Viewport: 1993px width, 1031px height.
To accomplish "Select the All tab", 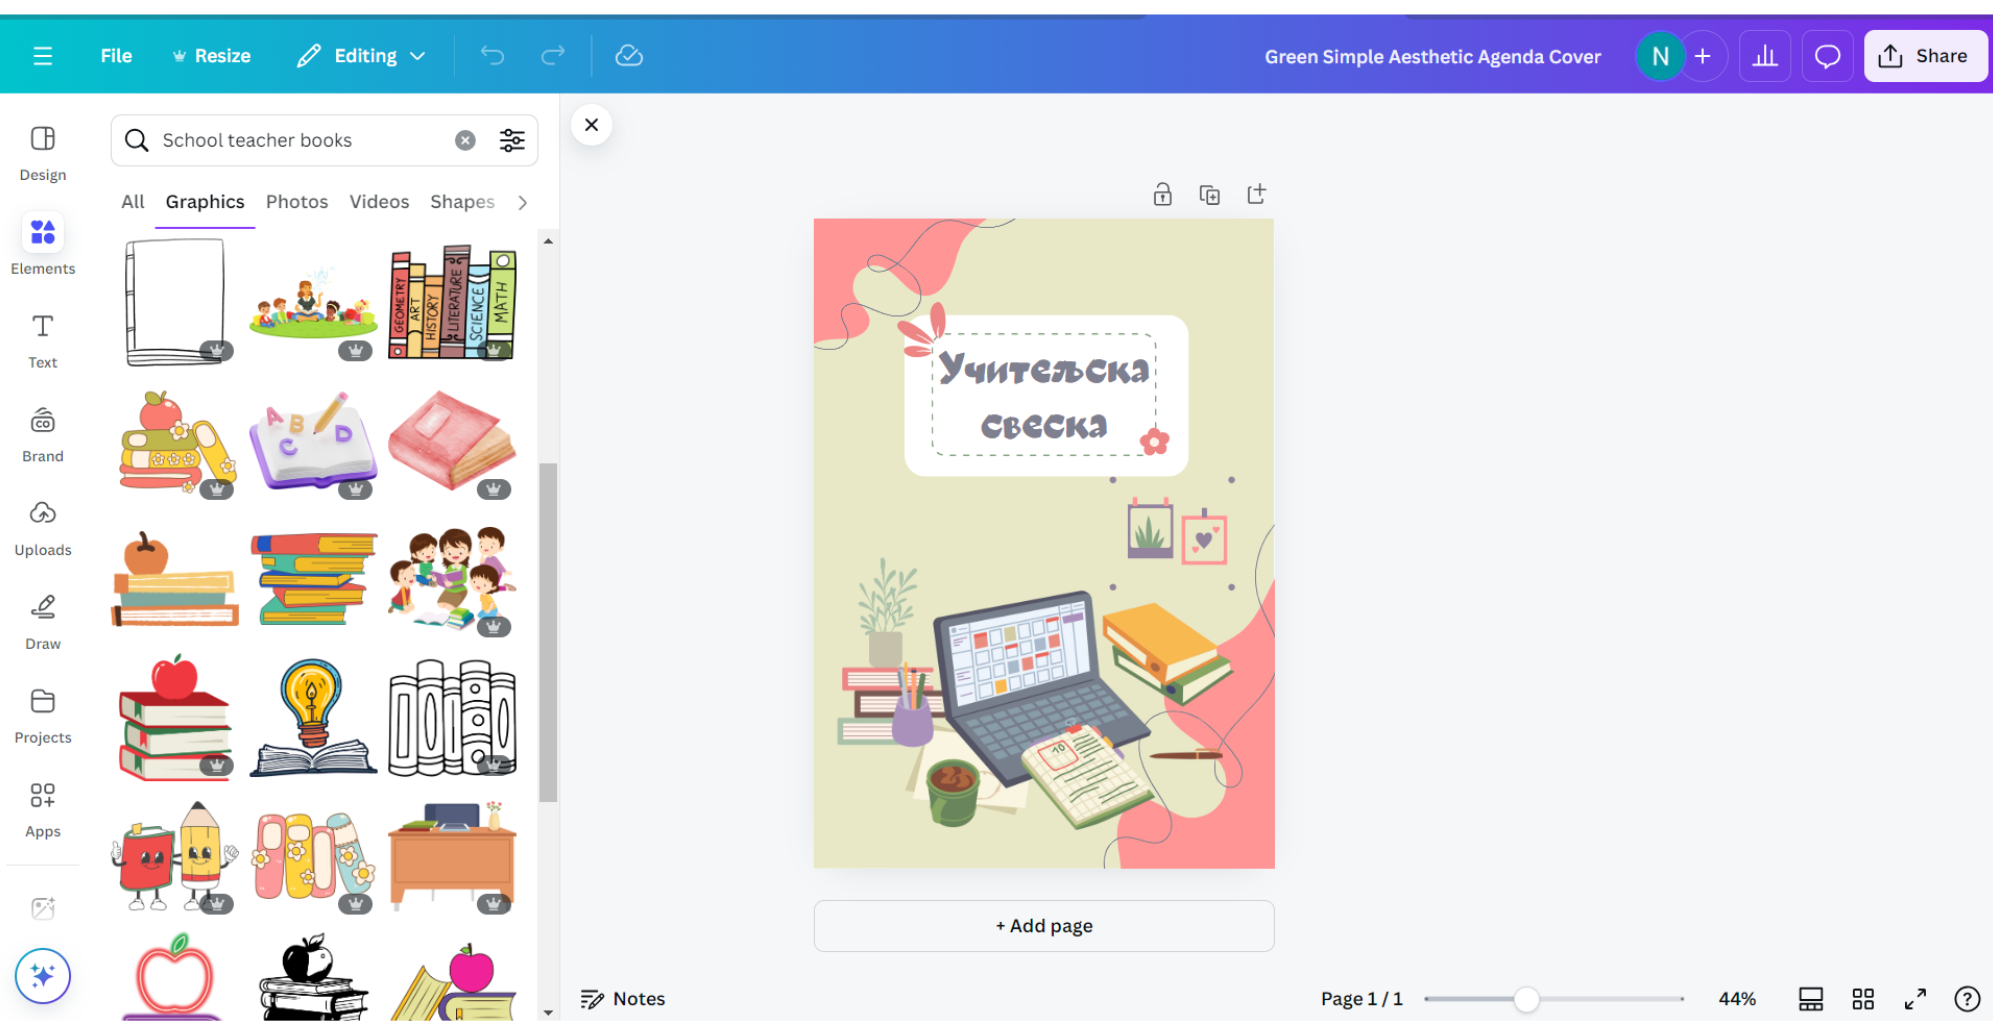I will (x=133, y=202).
